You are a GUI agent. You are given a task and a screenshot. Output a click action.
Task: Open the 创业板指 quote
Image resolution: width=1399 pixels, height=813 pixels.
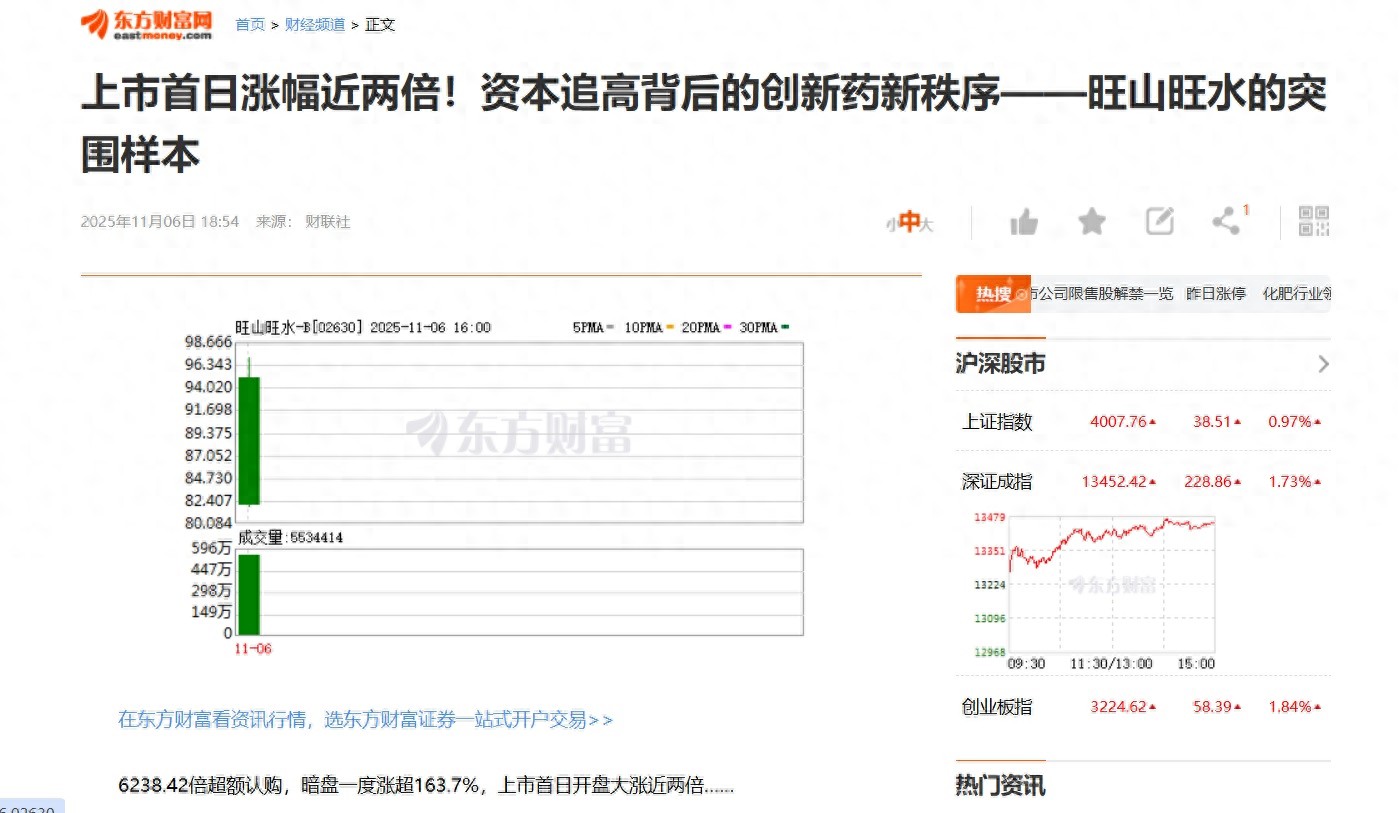click(x=997, y=707)
